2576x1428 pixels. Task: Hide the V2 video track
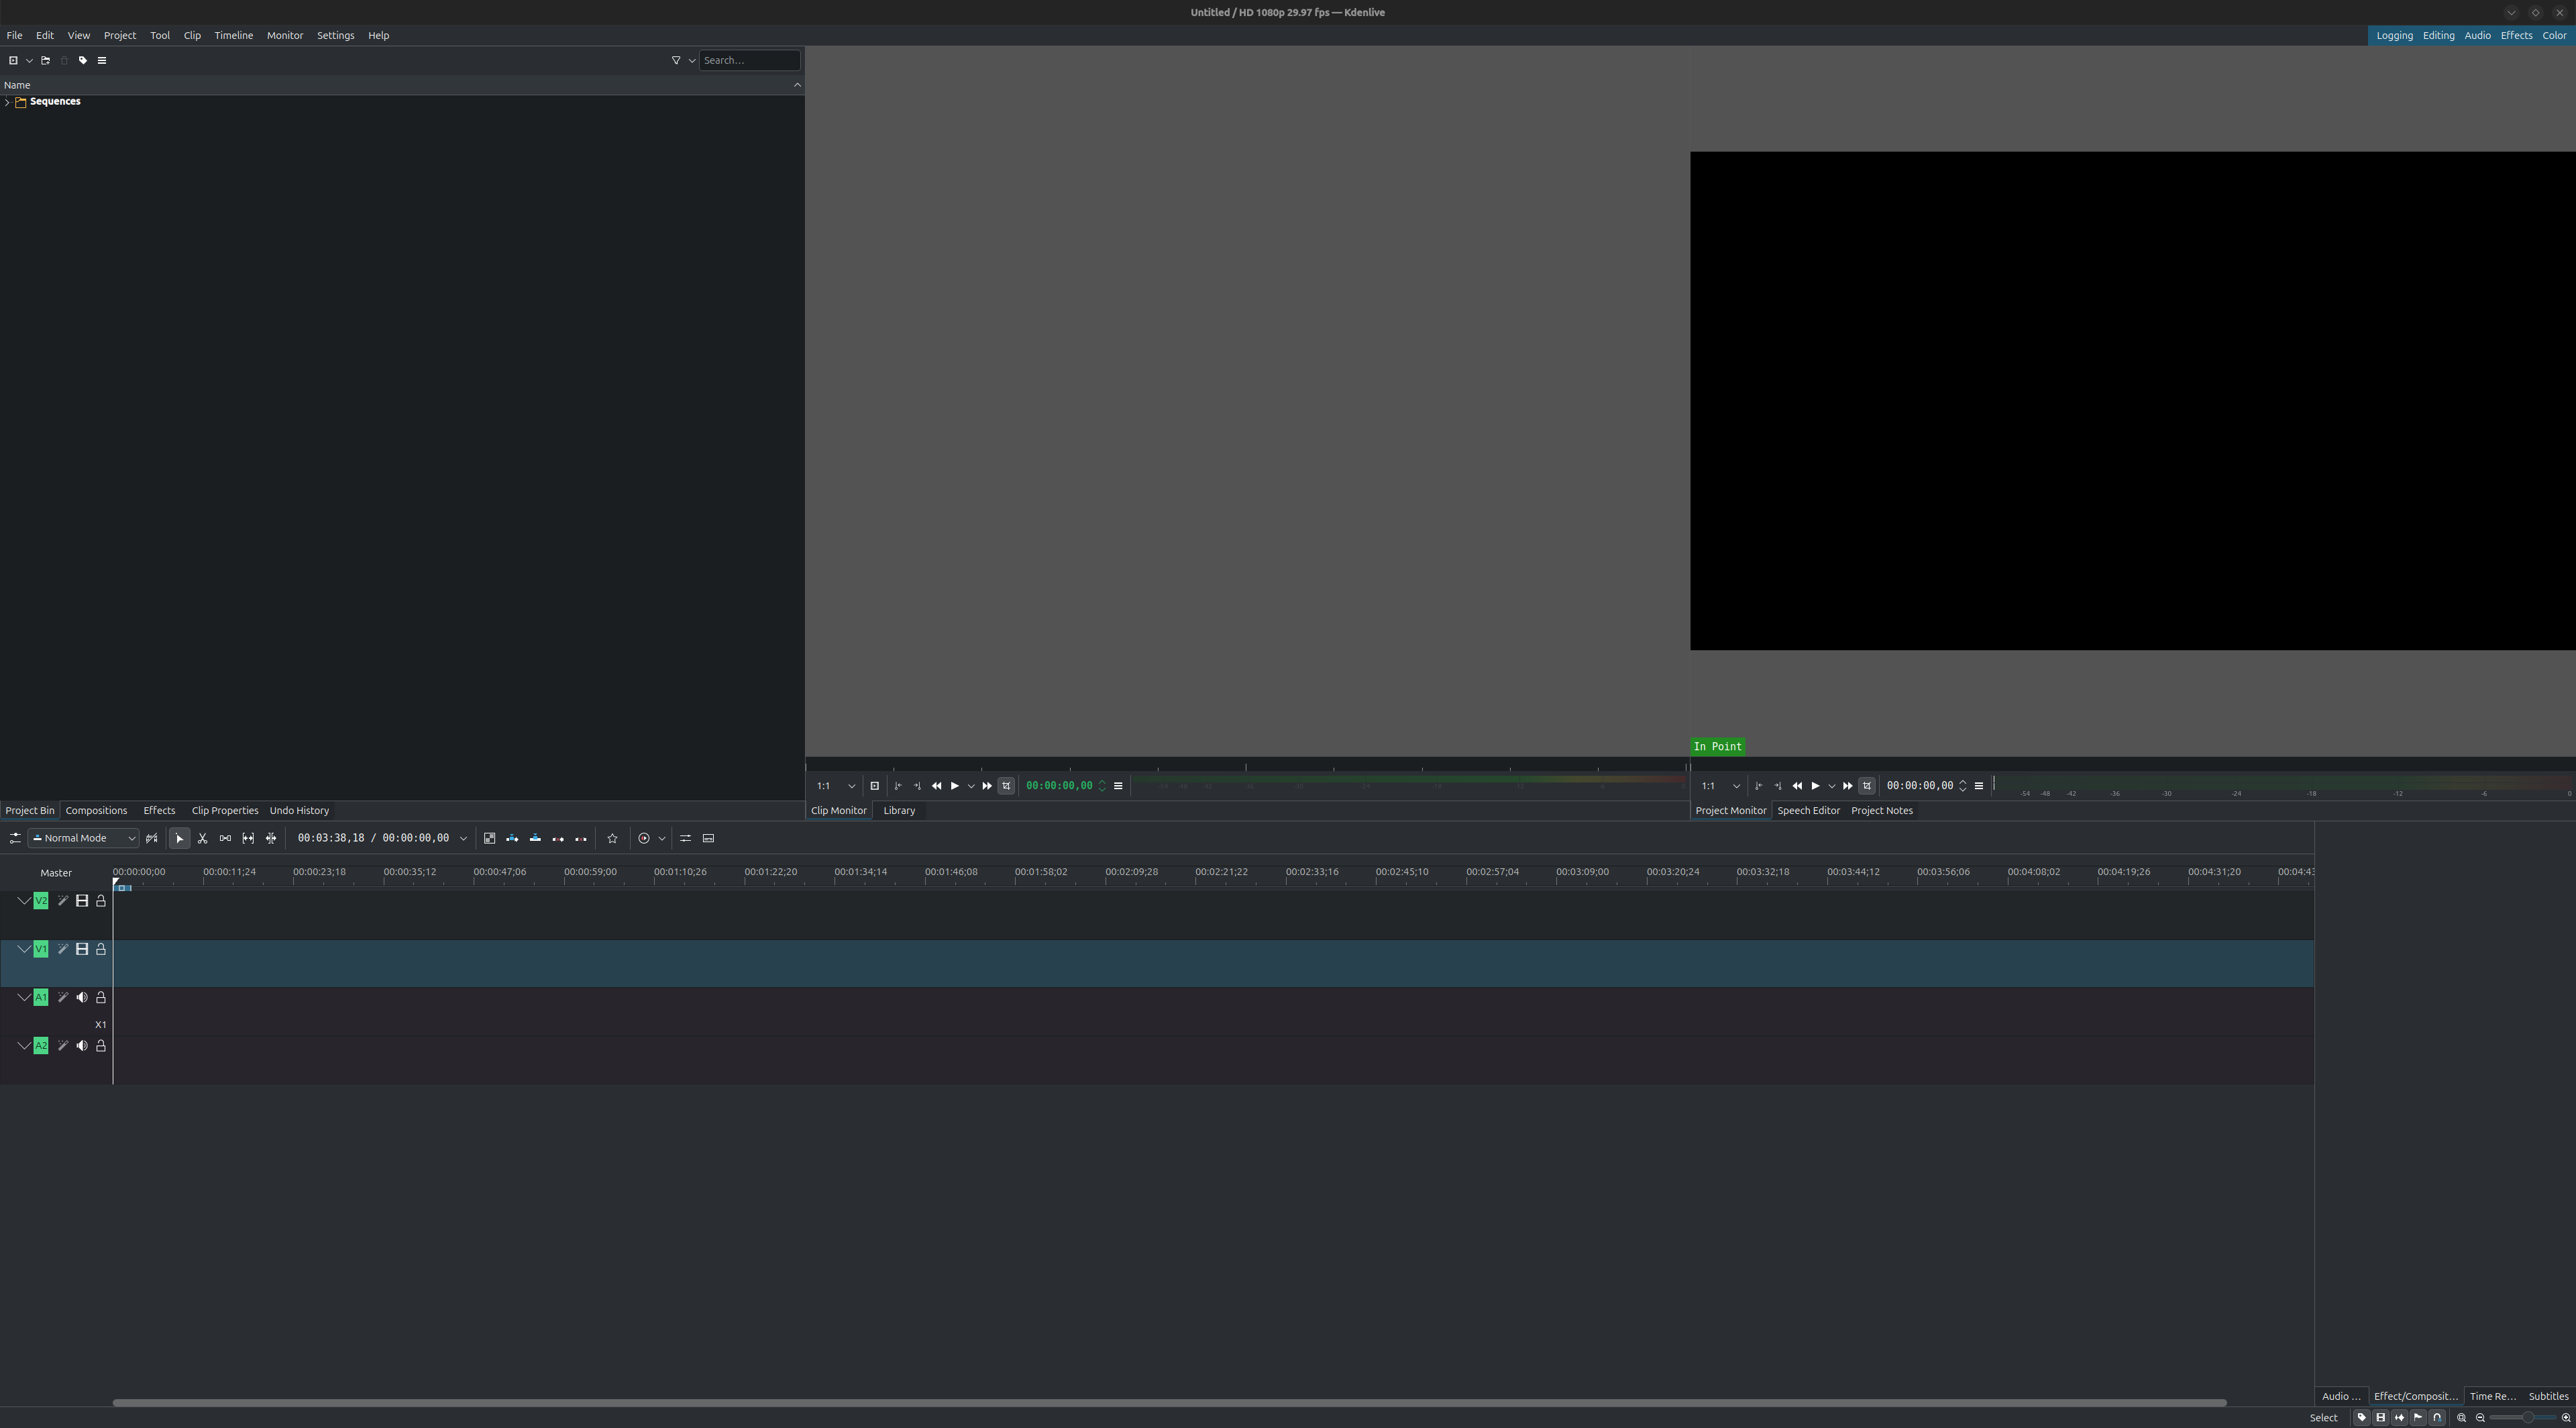pos(82,900)
